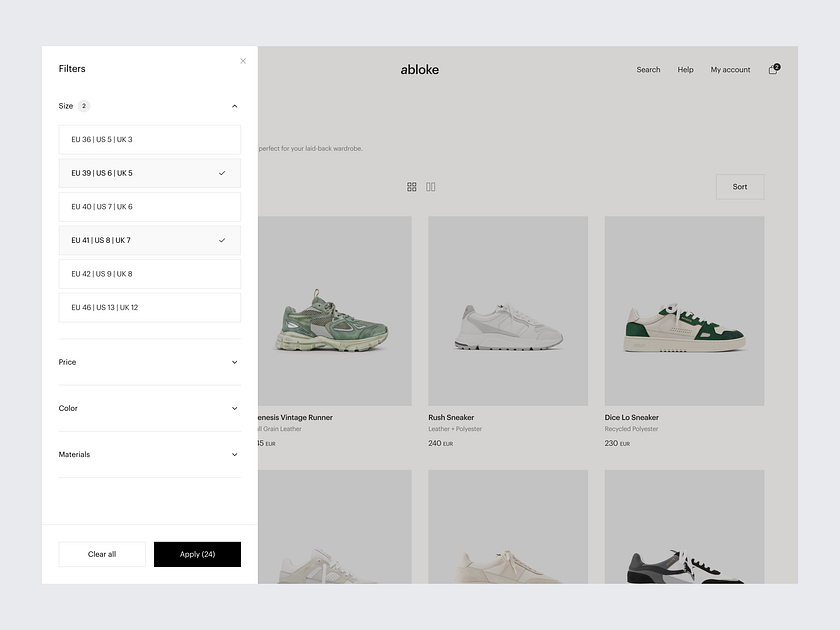This screenshot has width=840, height=630.
Task: Open the Sort options
Action: point(739,186)
